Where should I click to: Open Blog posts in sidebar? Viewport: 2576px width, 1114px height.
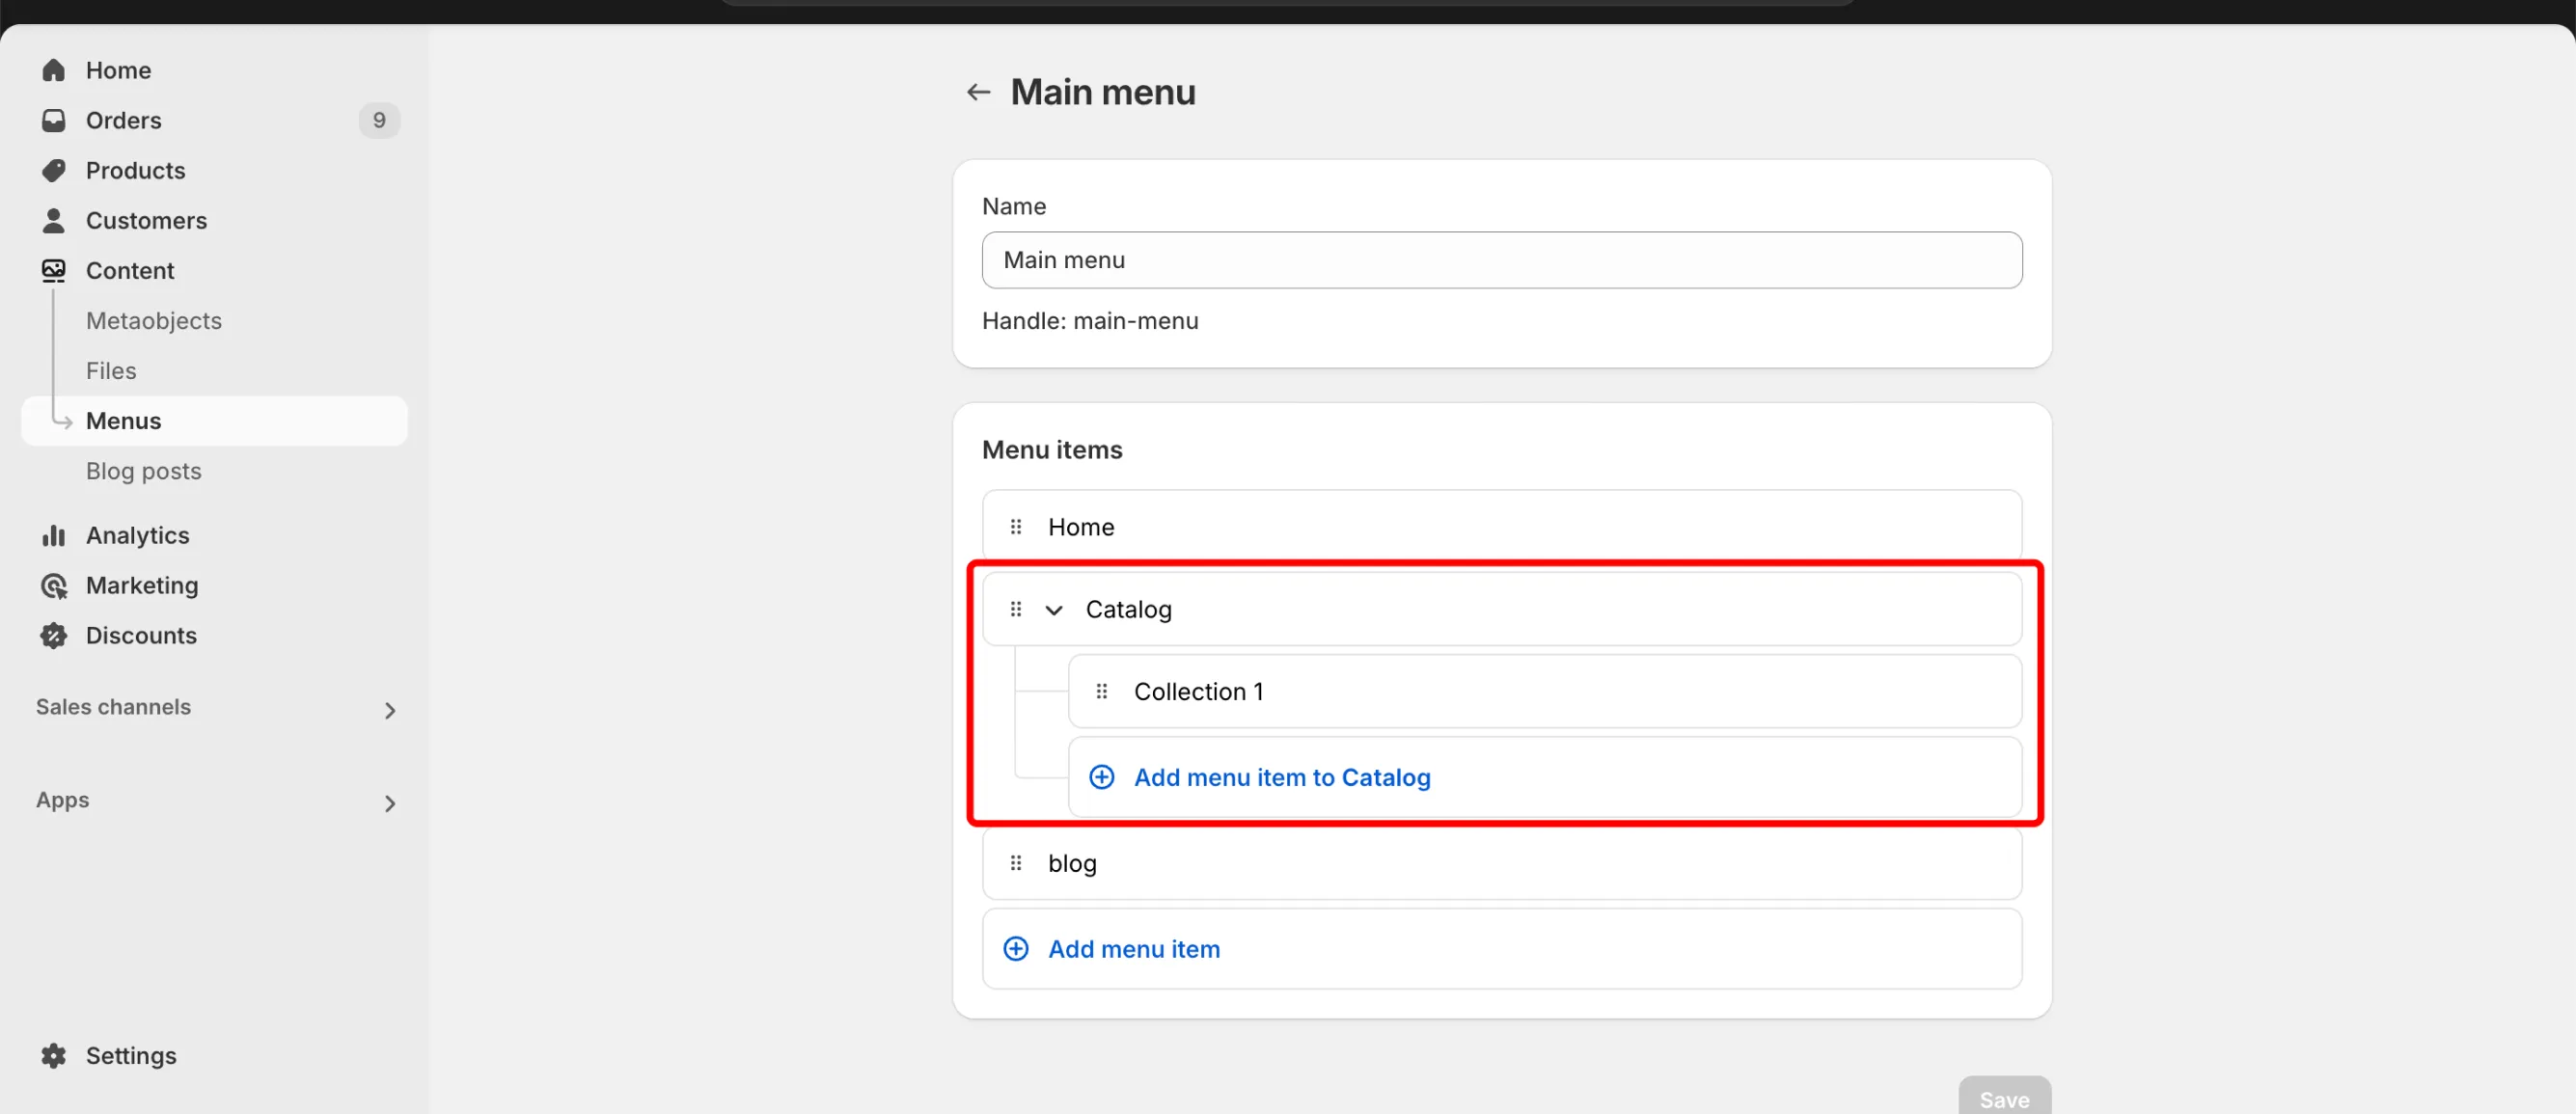tap(144, 470)
